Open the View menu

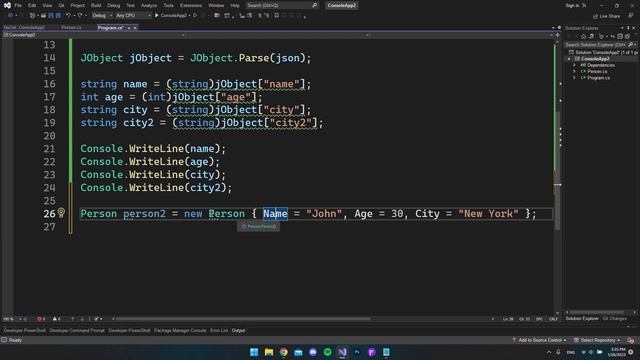pyautogui.click(x=47, y=6)
